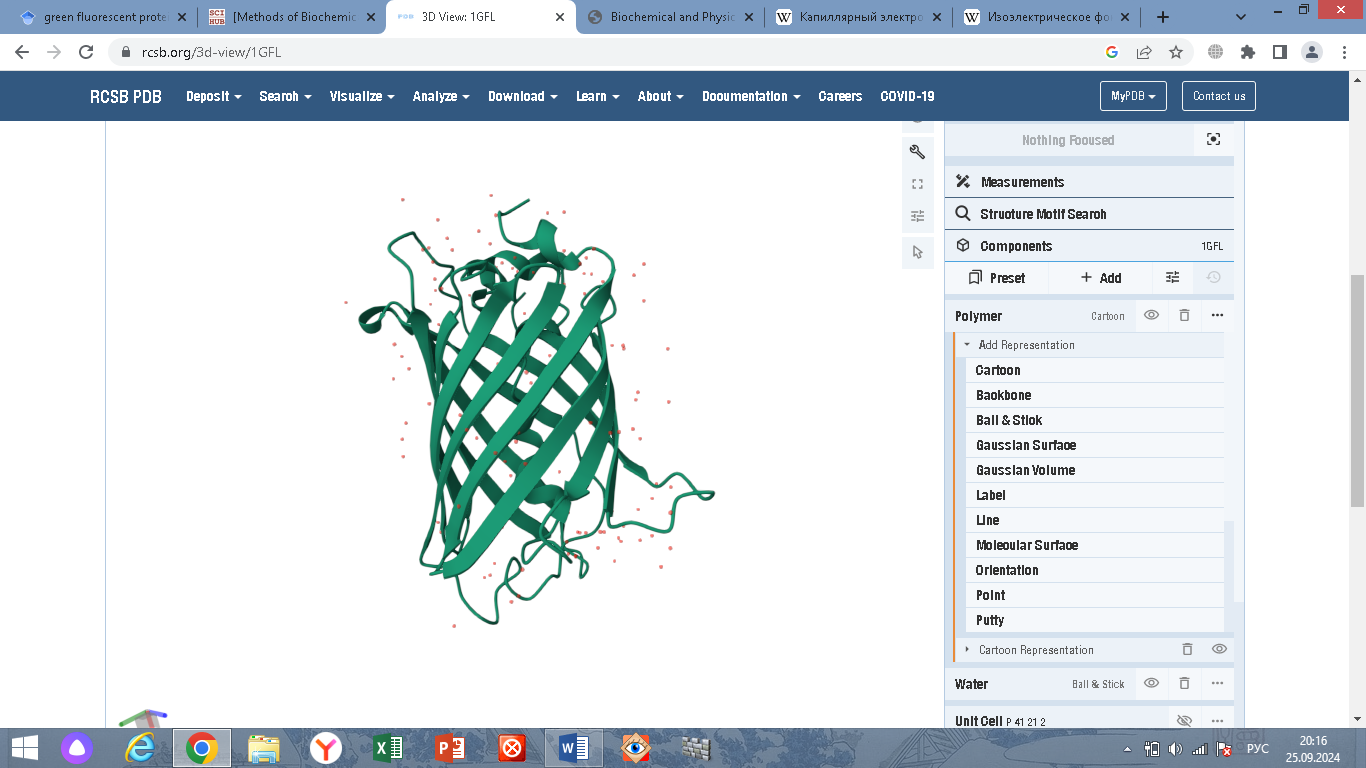Expand the Measurements section

click(1089, 182)
